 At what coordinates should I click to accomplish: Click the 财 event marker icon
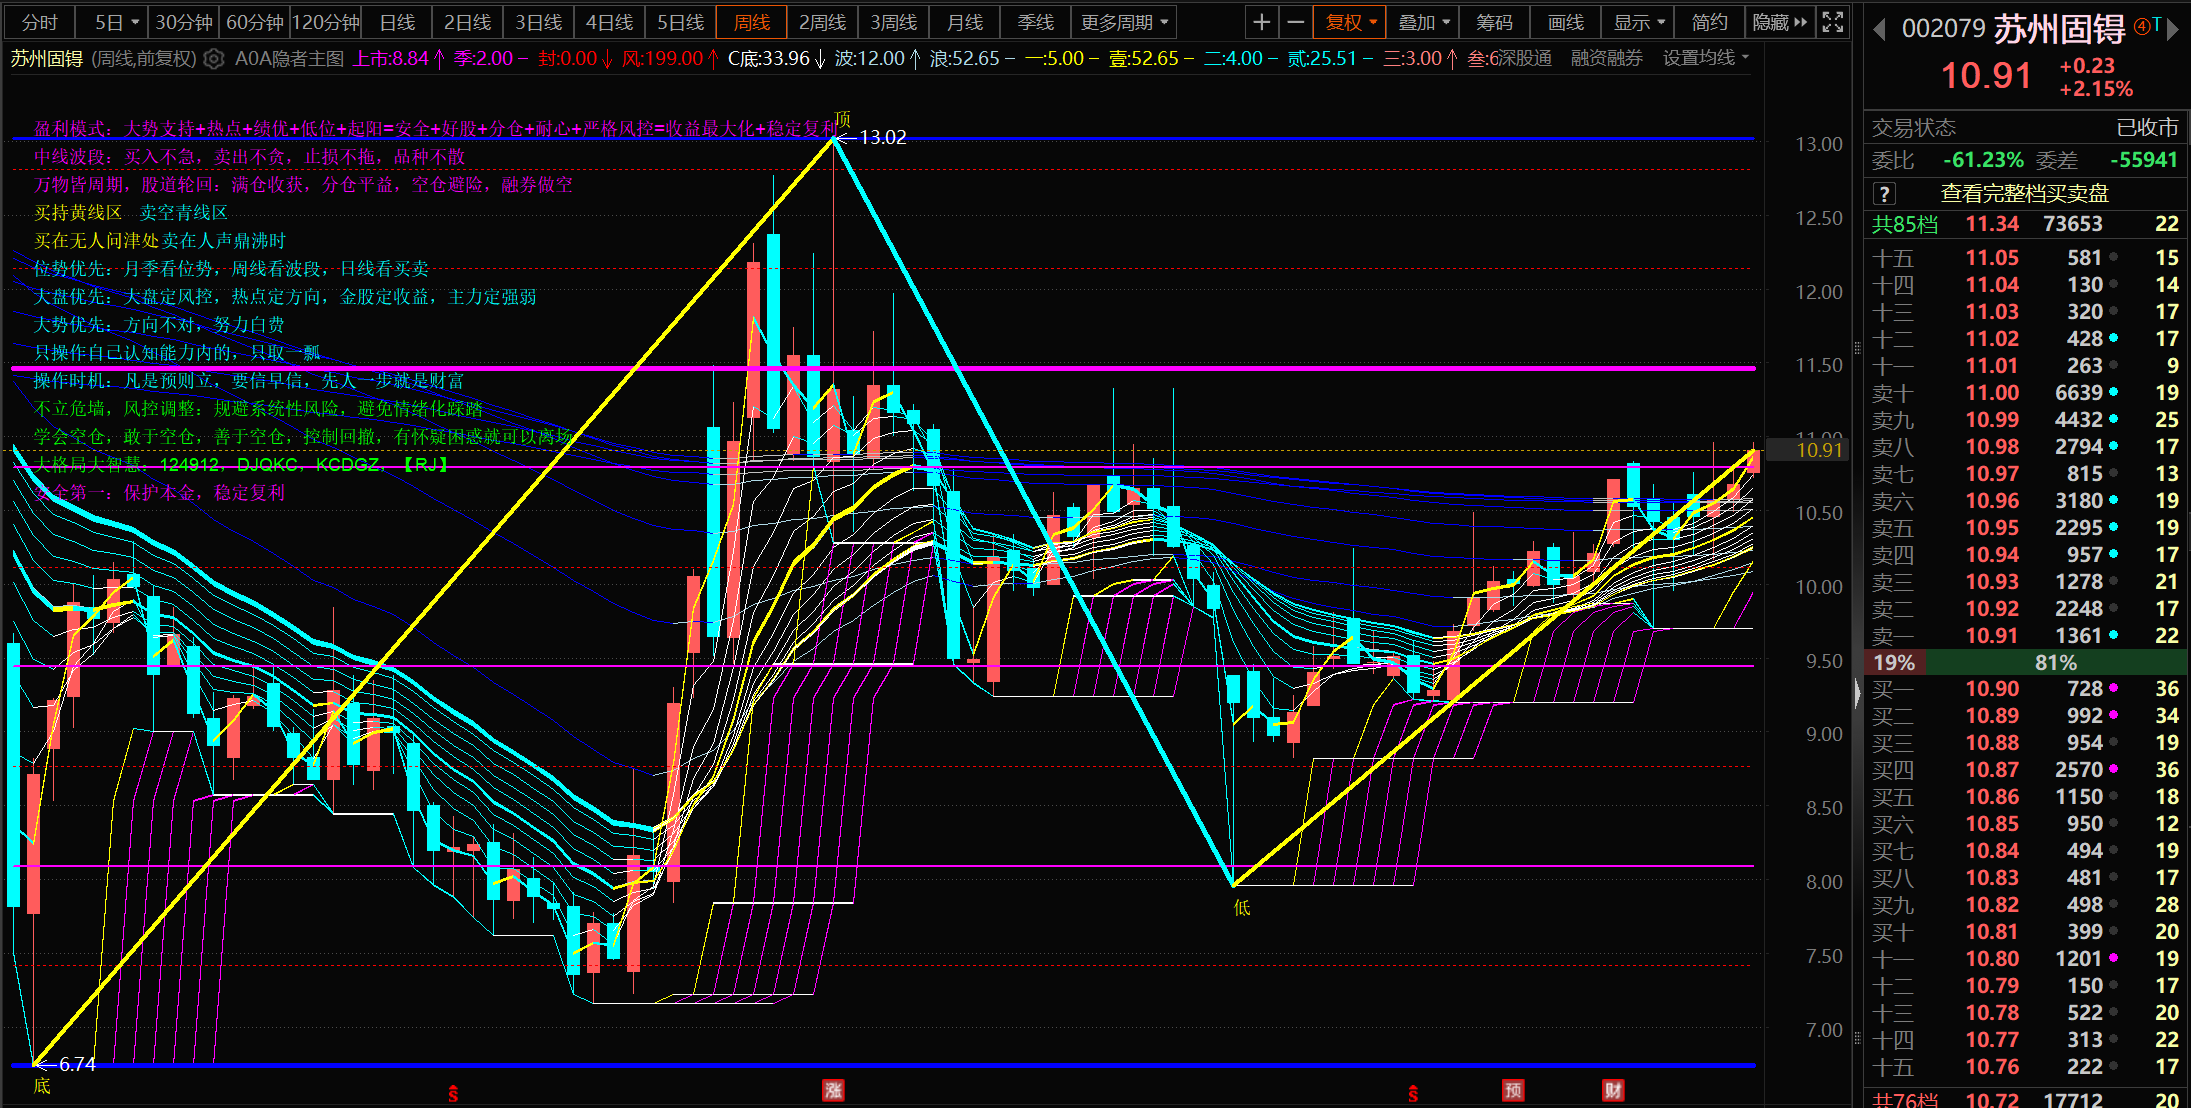[x=1612, y=1090]
